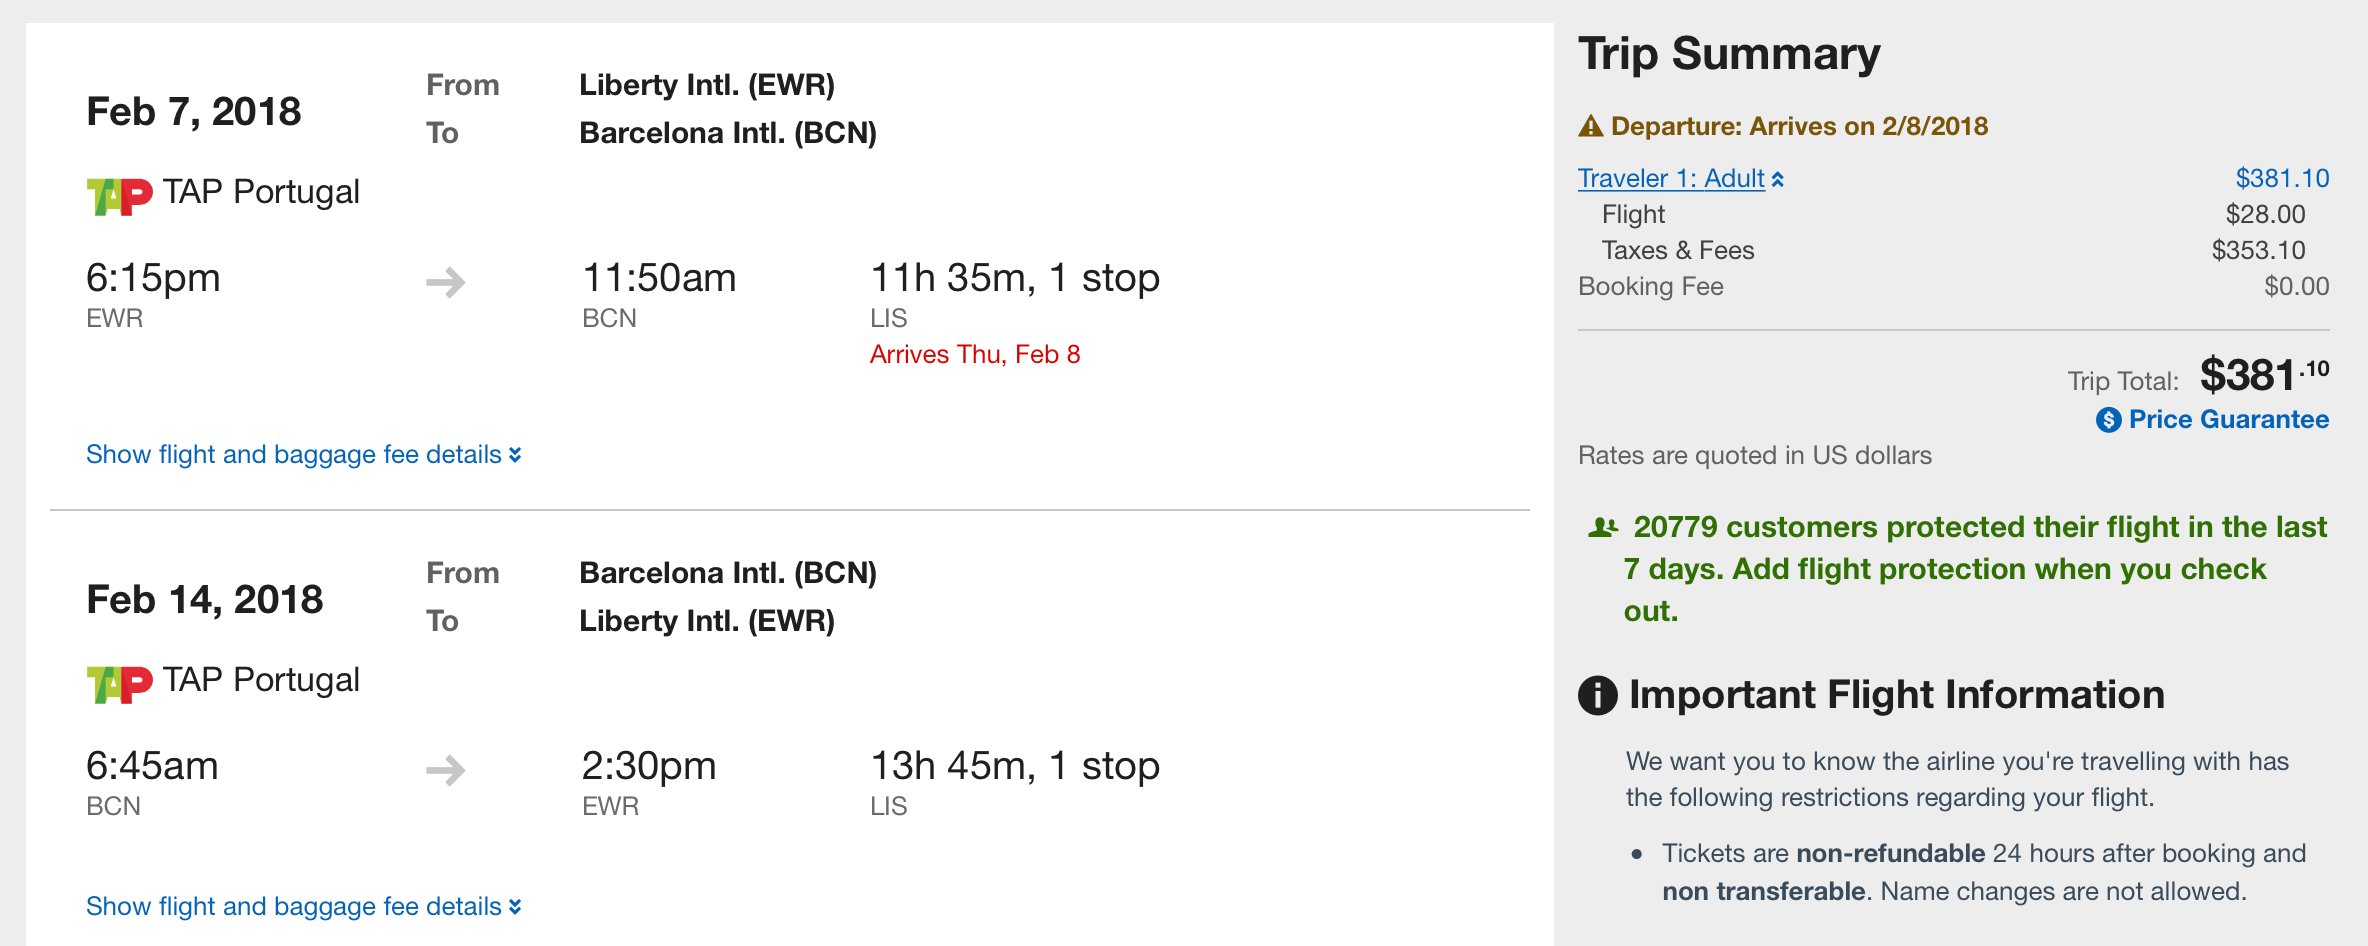Click the Feb 7, 2018 date heading
This screenshot has width=2368, height=946.
tap(194, 112)
